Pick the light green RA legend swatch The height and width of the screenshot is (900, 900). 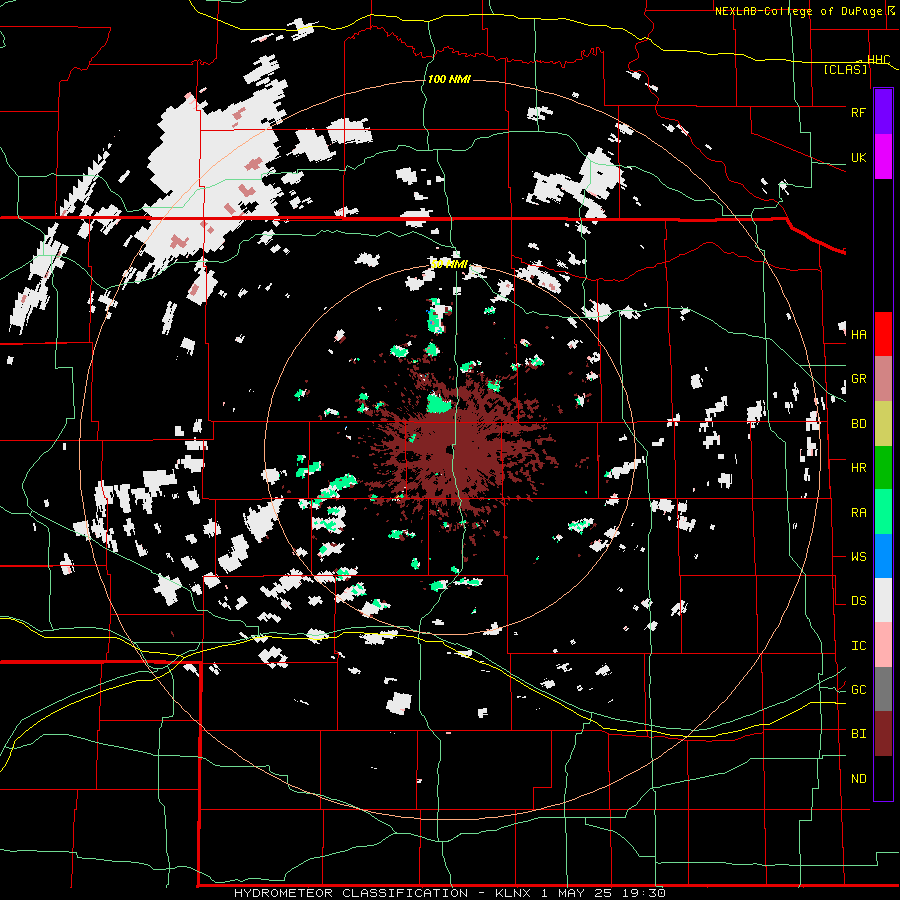tap(883, 512)
